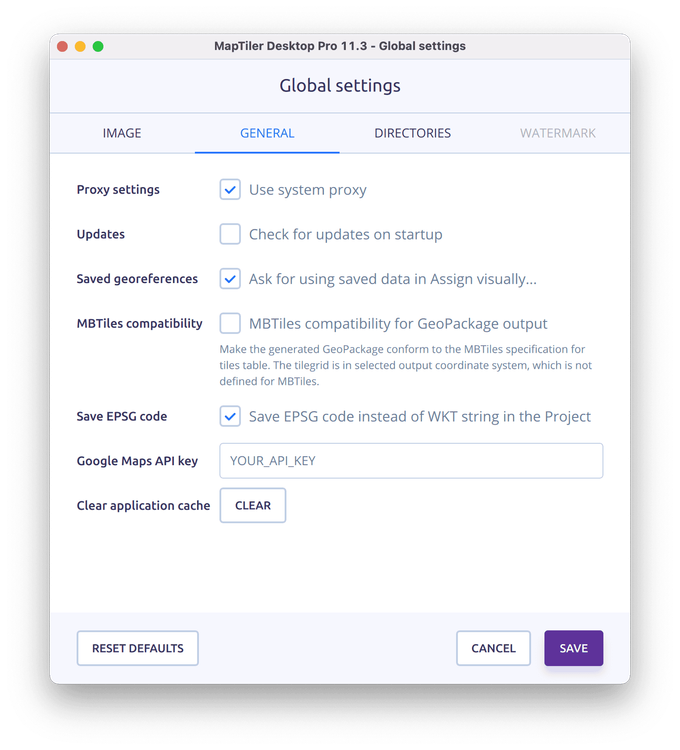Click the Save EPSG code instead of WKT label
680x750 pixels.
[419, 416]
